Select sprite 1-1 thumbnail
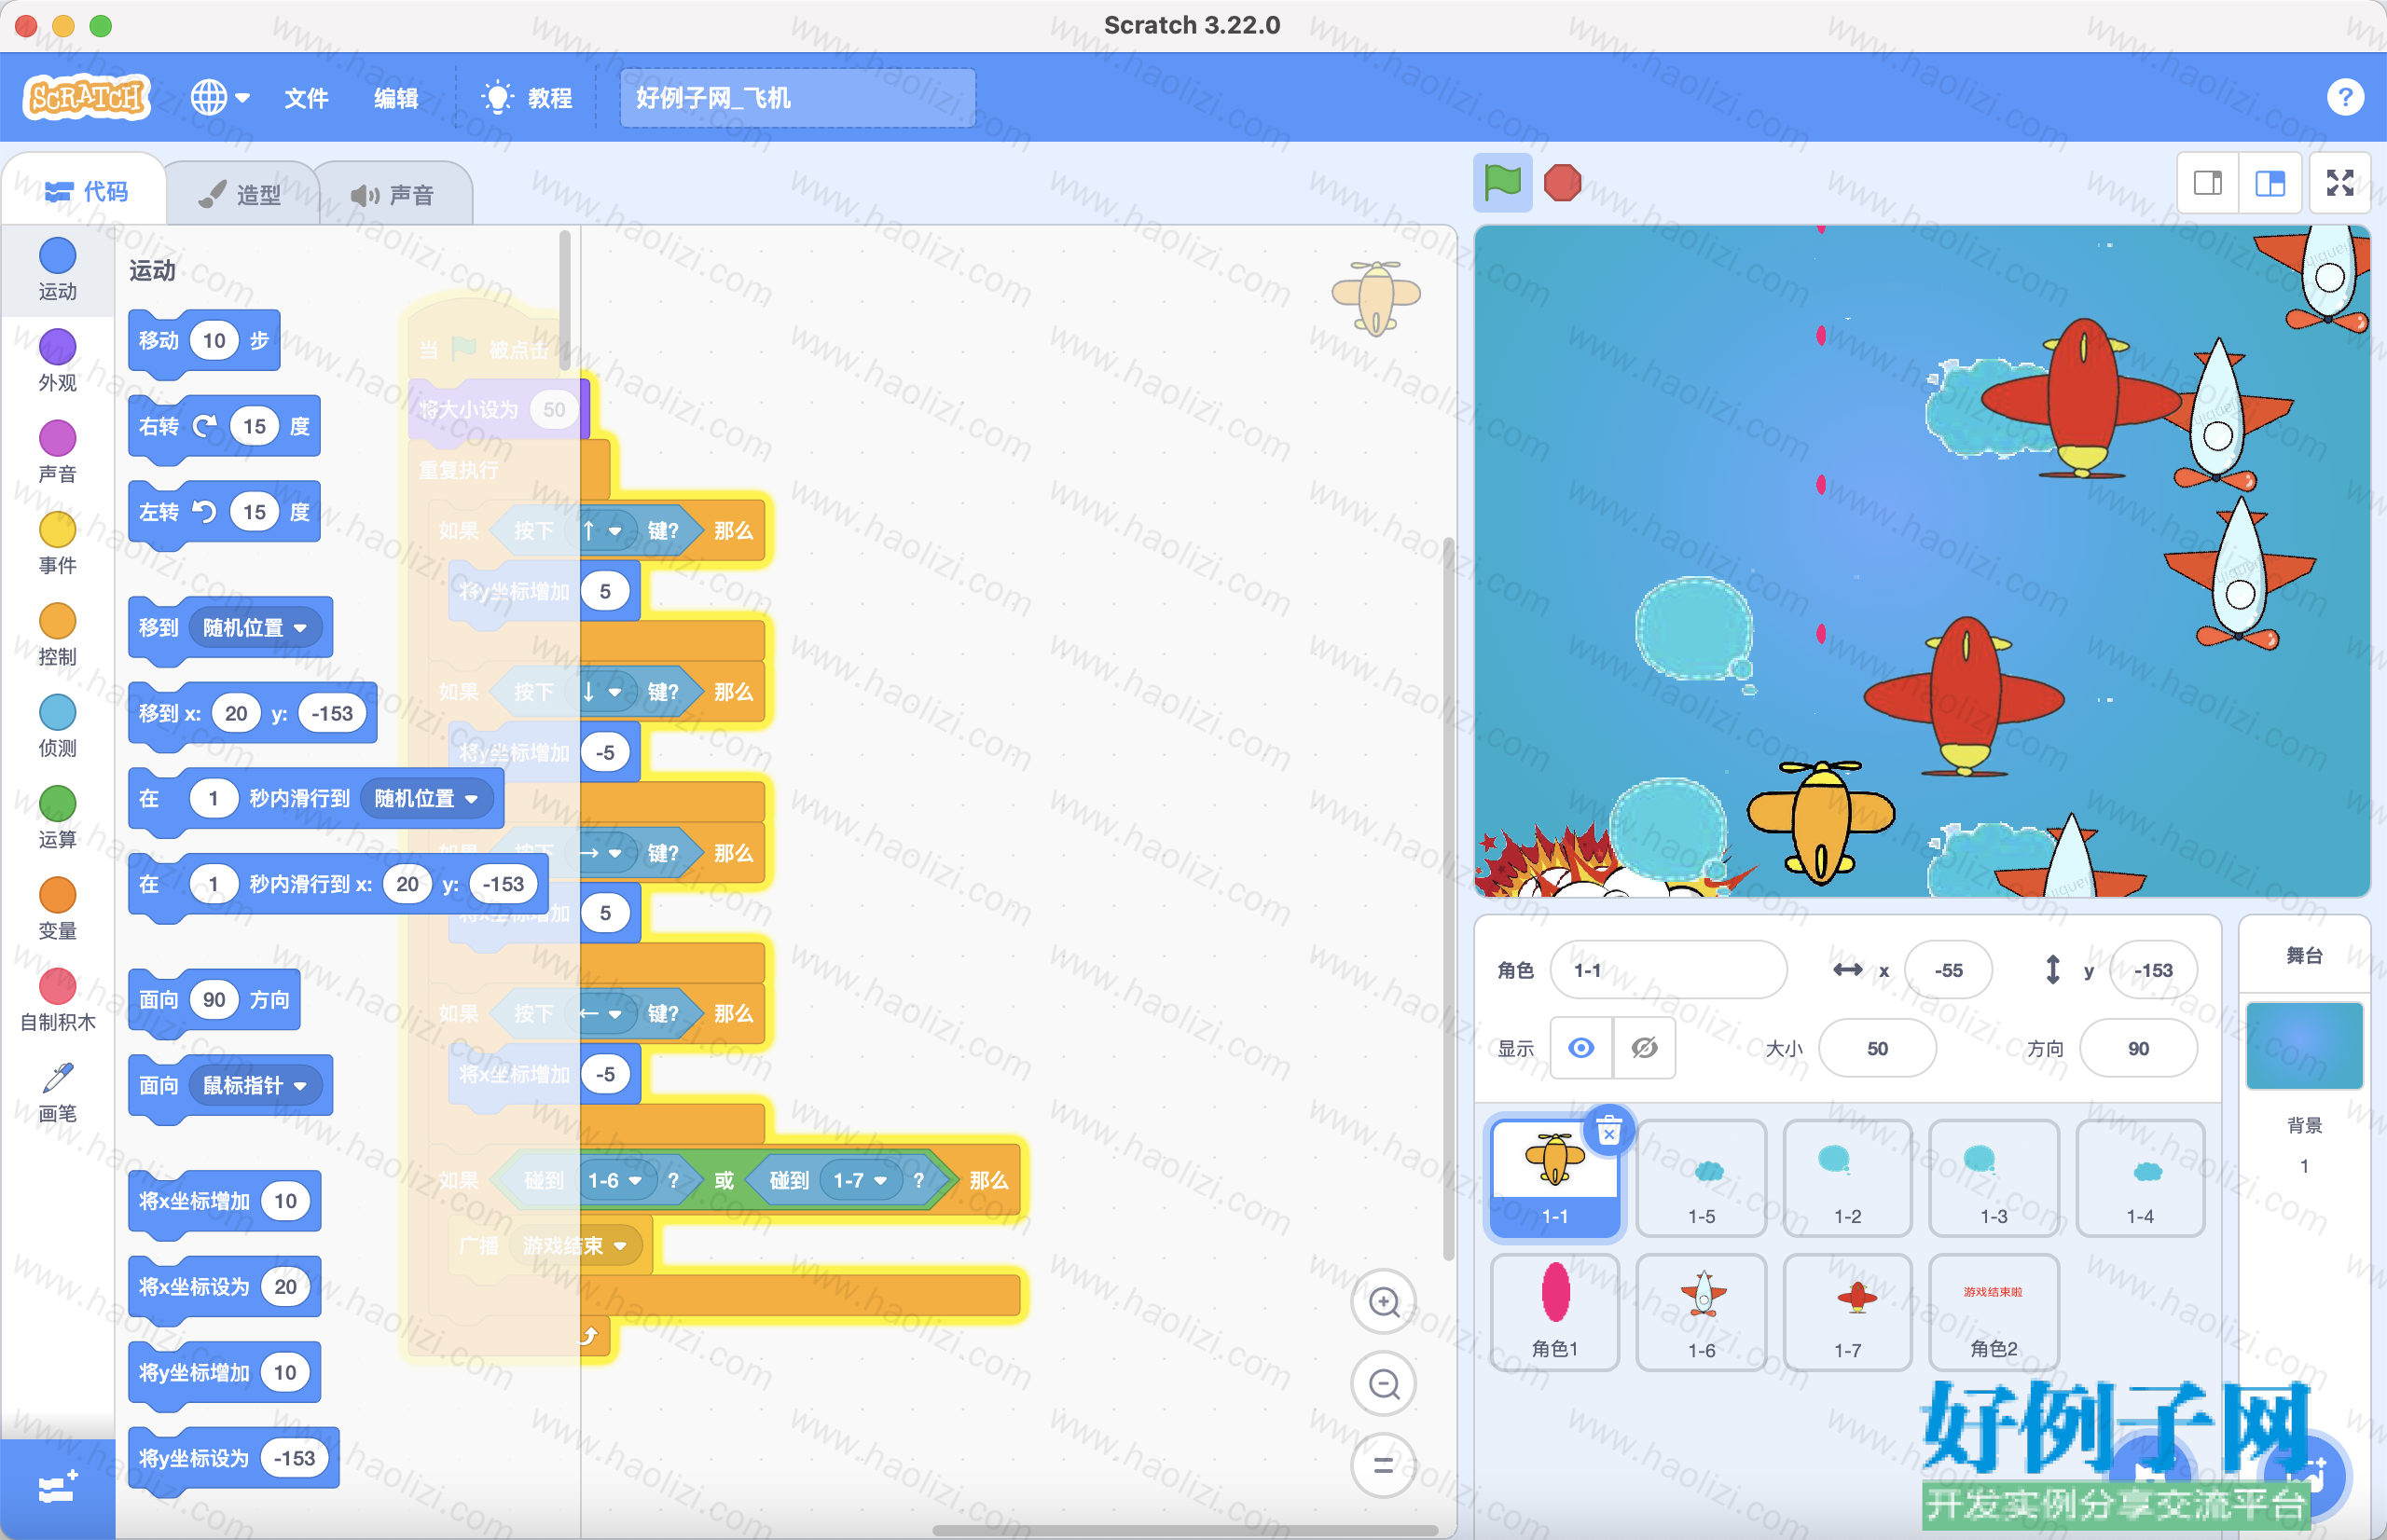2387x1540 pixels. coord(1555,1178)
